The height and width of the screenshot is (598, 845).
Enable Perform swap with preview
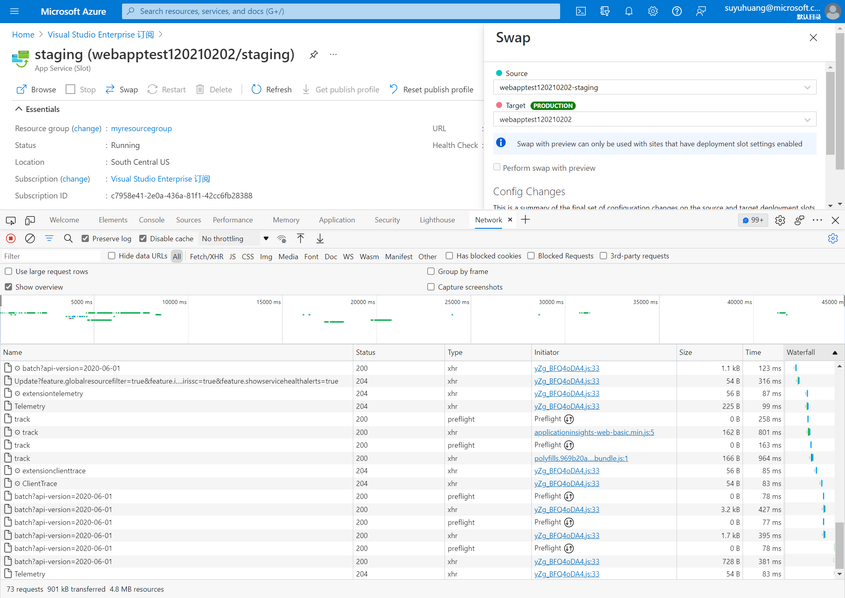pyautogui.click(x=497, y=168)
